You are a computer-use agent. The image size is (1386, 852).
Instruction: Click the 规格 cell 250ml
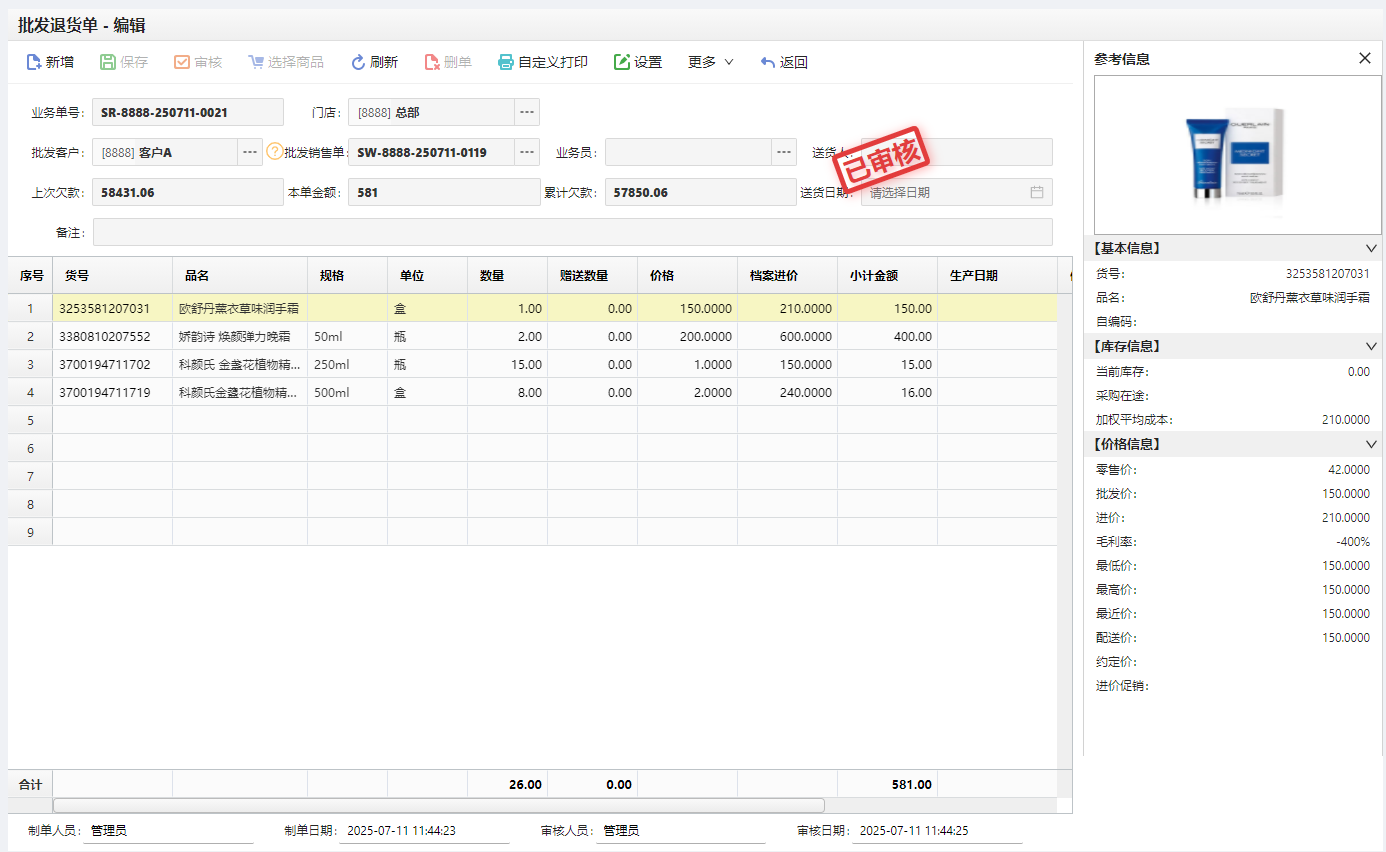[x=348, y=365]
